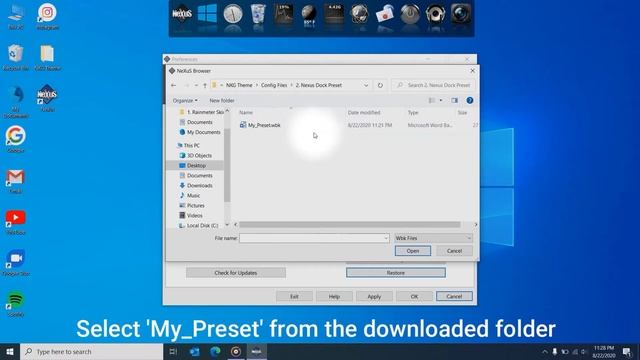Click the speaker icon in the dock
This screenshot has width=640, height=360.
coord(436,14)
